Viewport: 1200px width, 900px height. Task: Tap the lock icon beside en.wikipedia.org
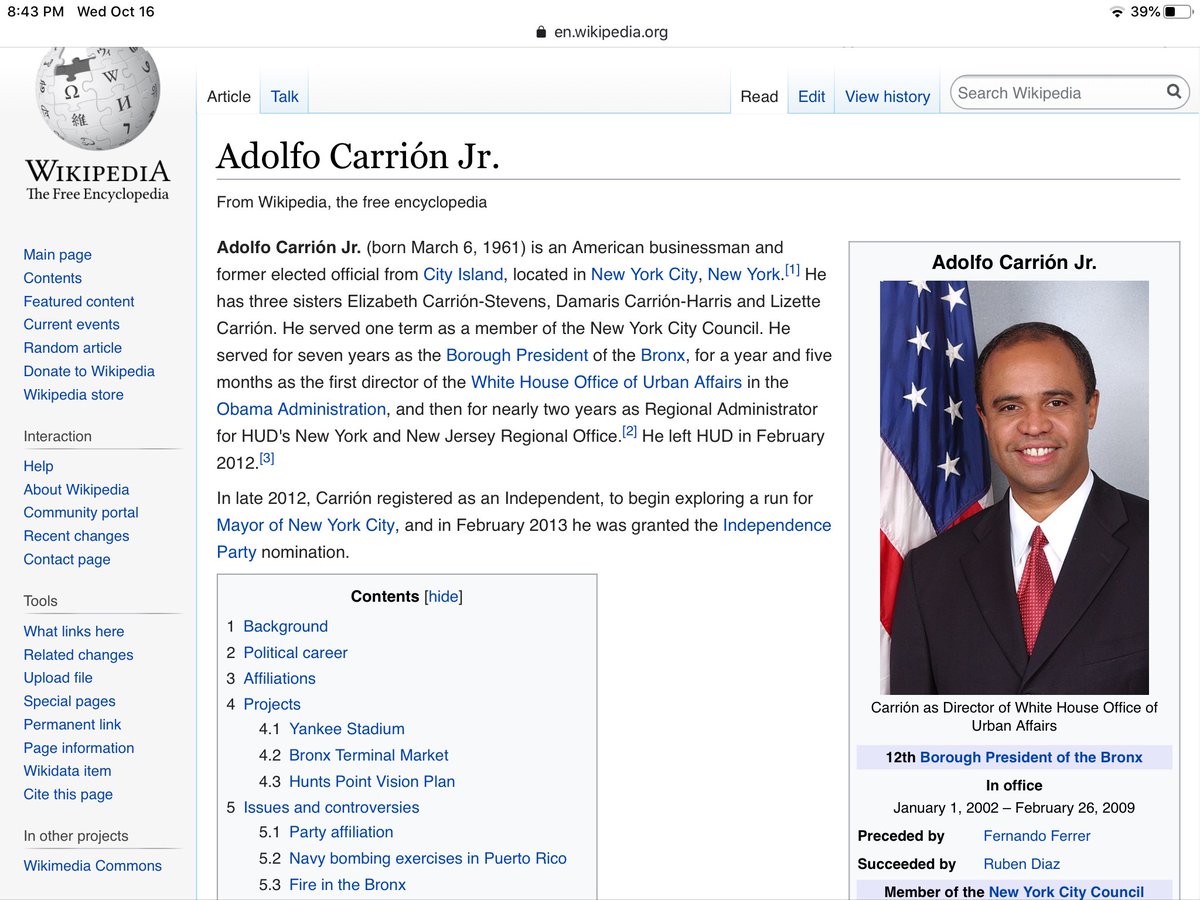click(542, 32)
